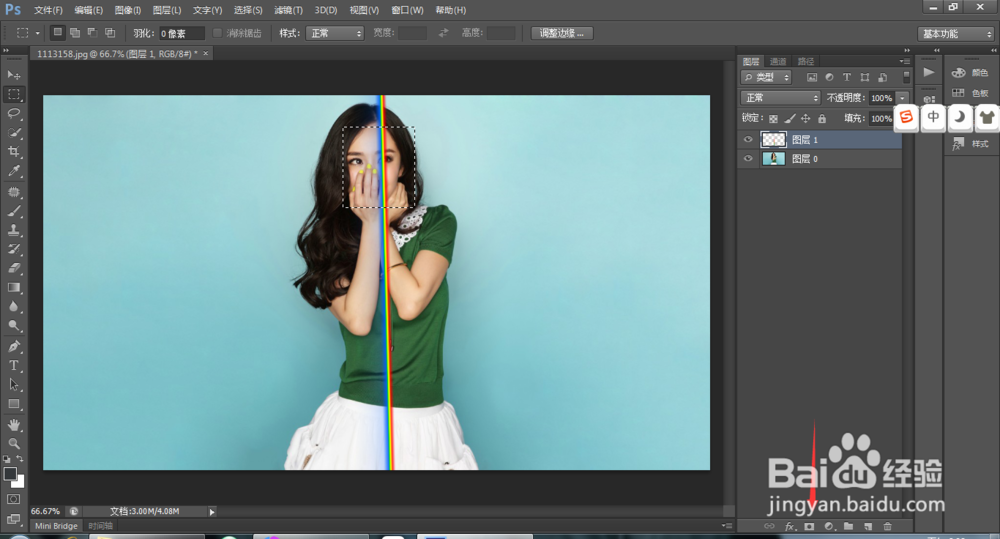
Task: Toggle shape layer filter
Action: [x=865, y=77]
